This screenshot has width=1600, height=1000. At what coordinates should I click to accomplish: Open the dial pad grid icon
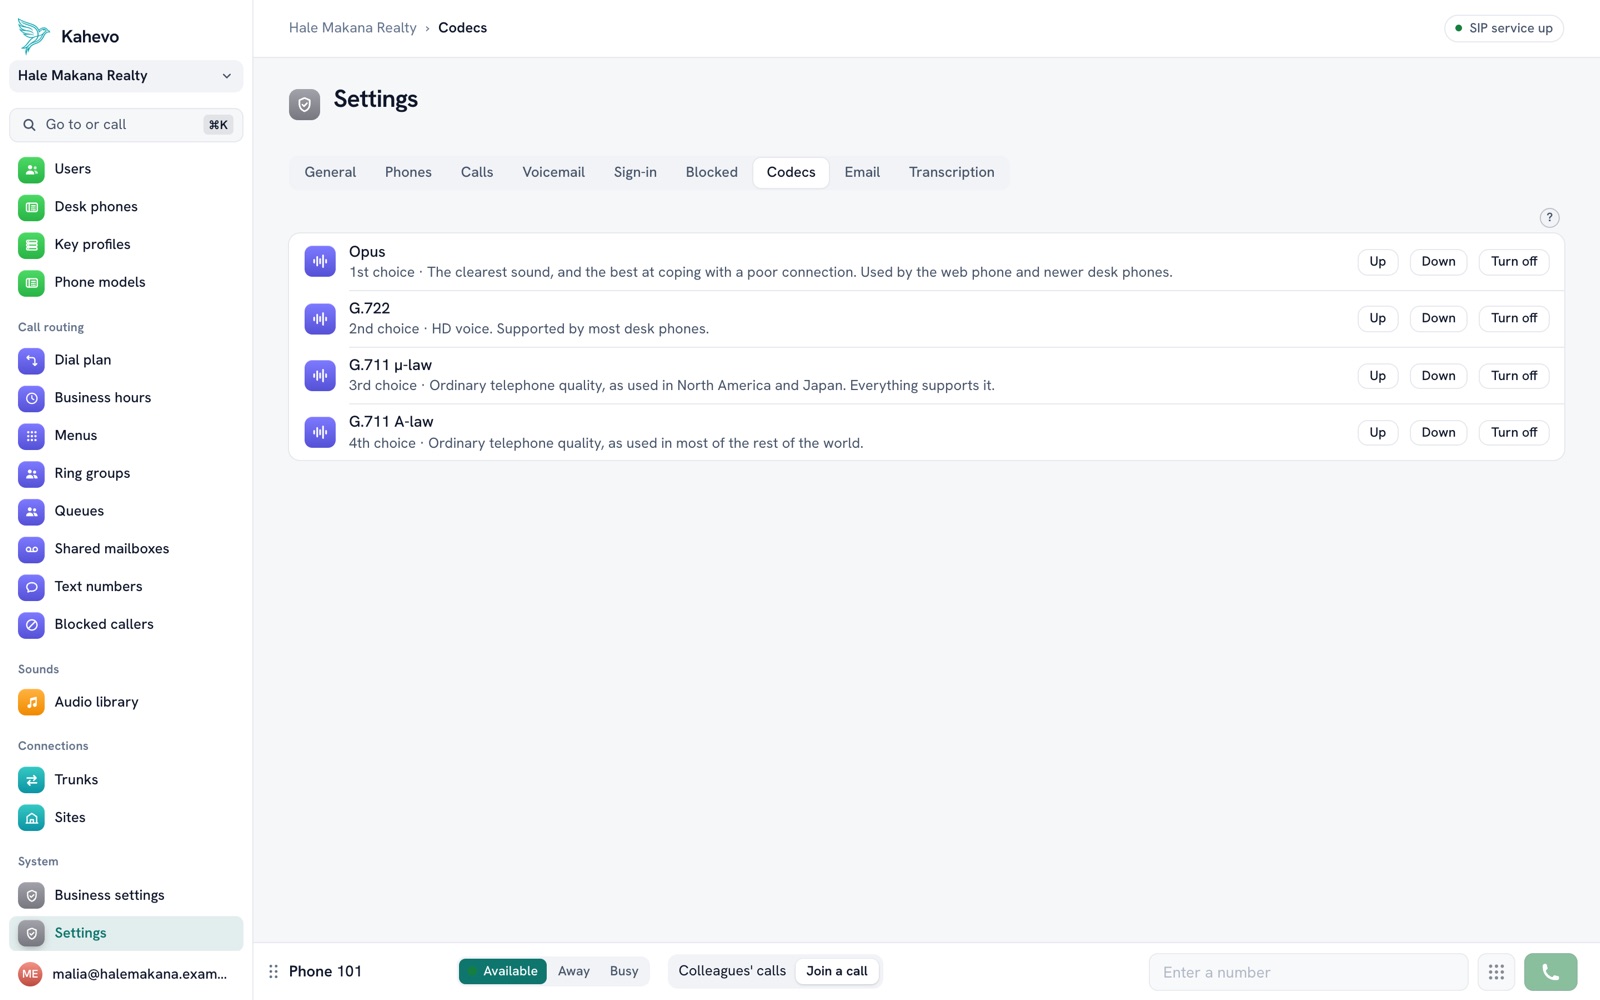pos(1496,972)
